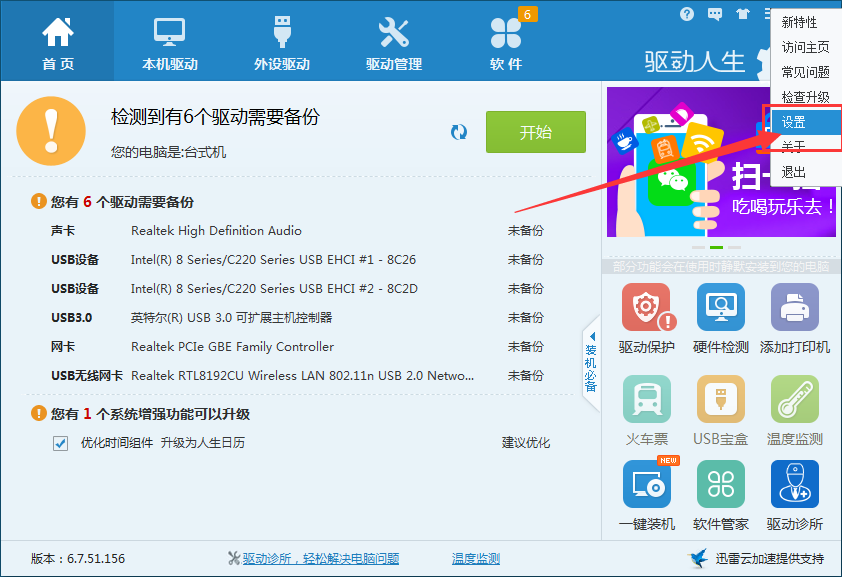
Task: Click the skin shirt icon
Action: [743, 14]
